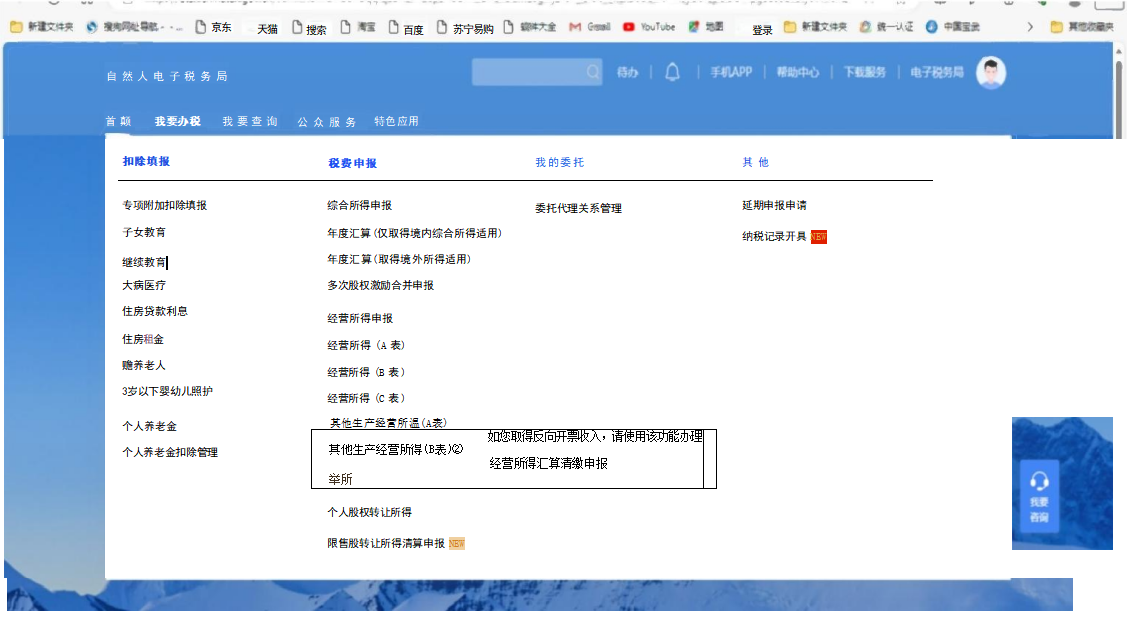Open the YouTube bookmark

pos(648,27)
